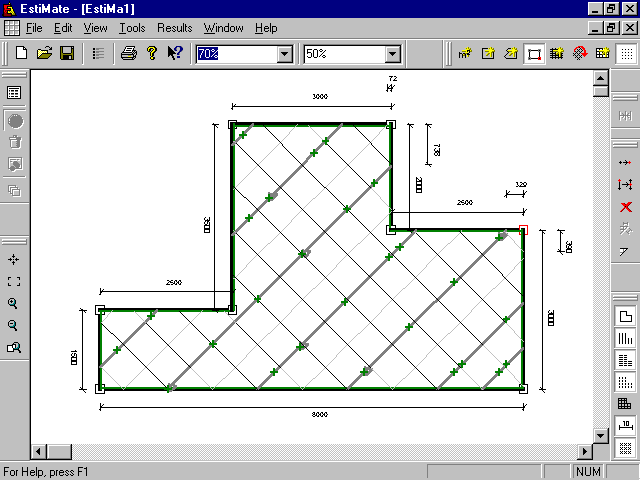Toggle the floor outline shape layer button
Image resolution: width=640 pixels, height=480 pixels.
click(625, 316)
